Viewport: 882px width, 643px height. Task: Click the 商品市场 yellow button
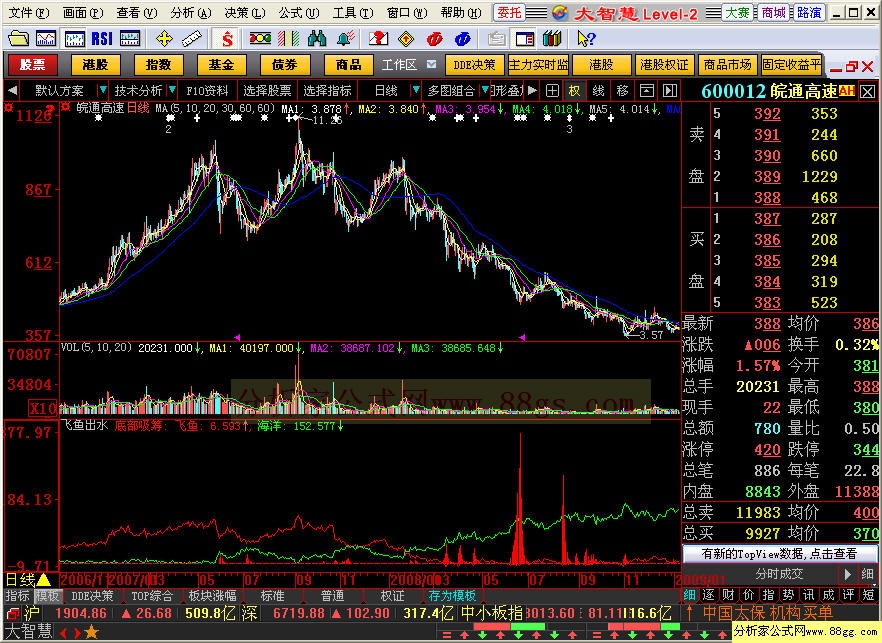[727, 65]
